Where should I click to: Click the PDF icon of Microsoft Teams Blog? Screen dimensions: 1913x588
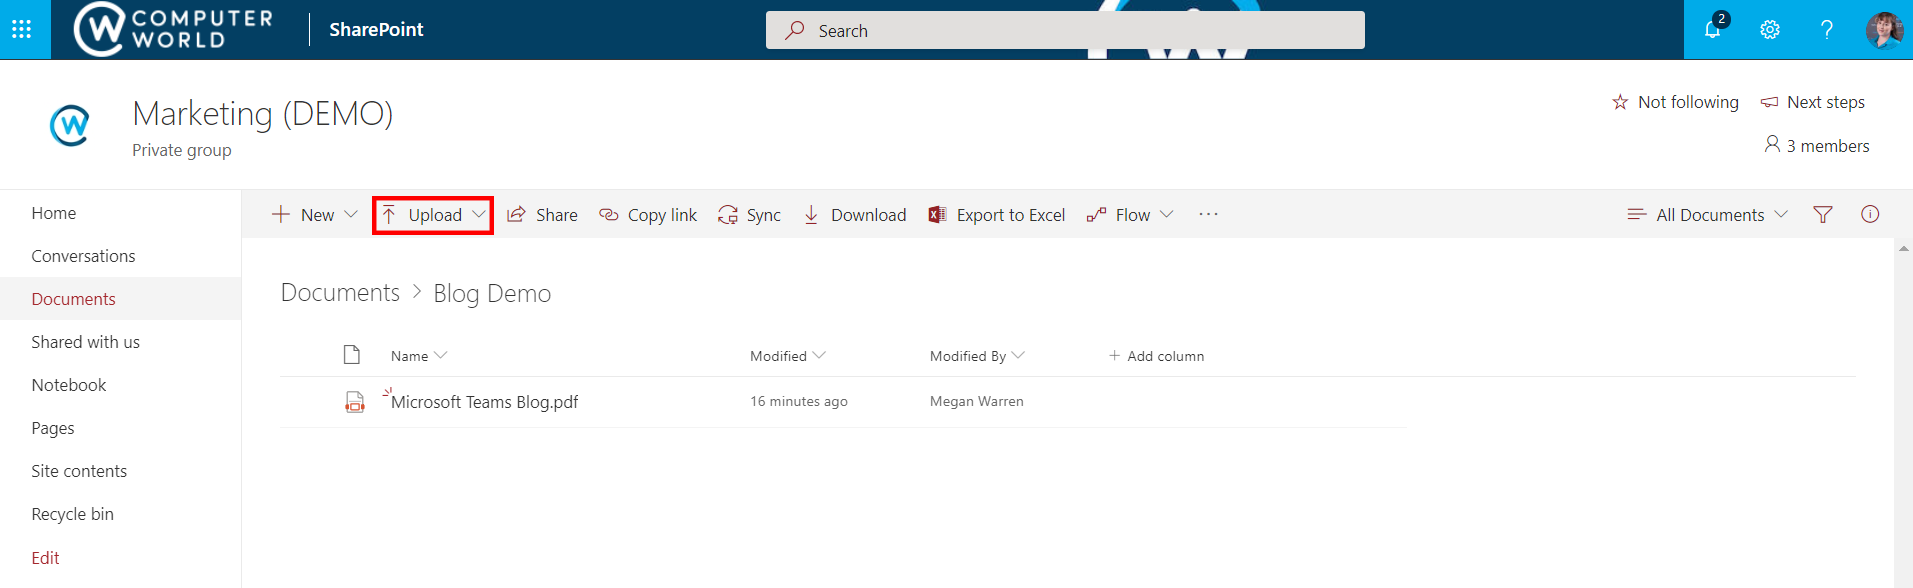pyautogui.click(x=355, y=402)
